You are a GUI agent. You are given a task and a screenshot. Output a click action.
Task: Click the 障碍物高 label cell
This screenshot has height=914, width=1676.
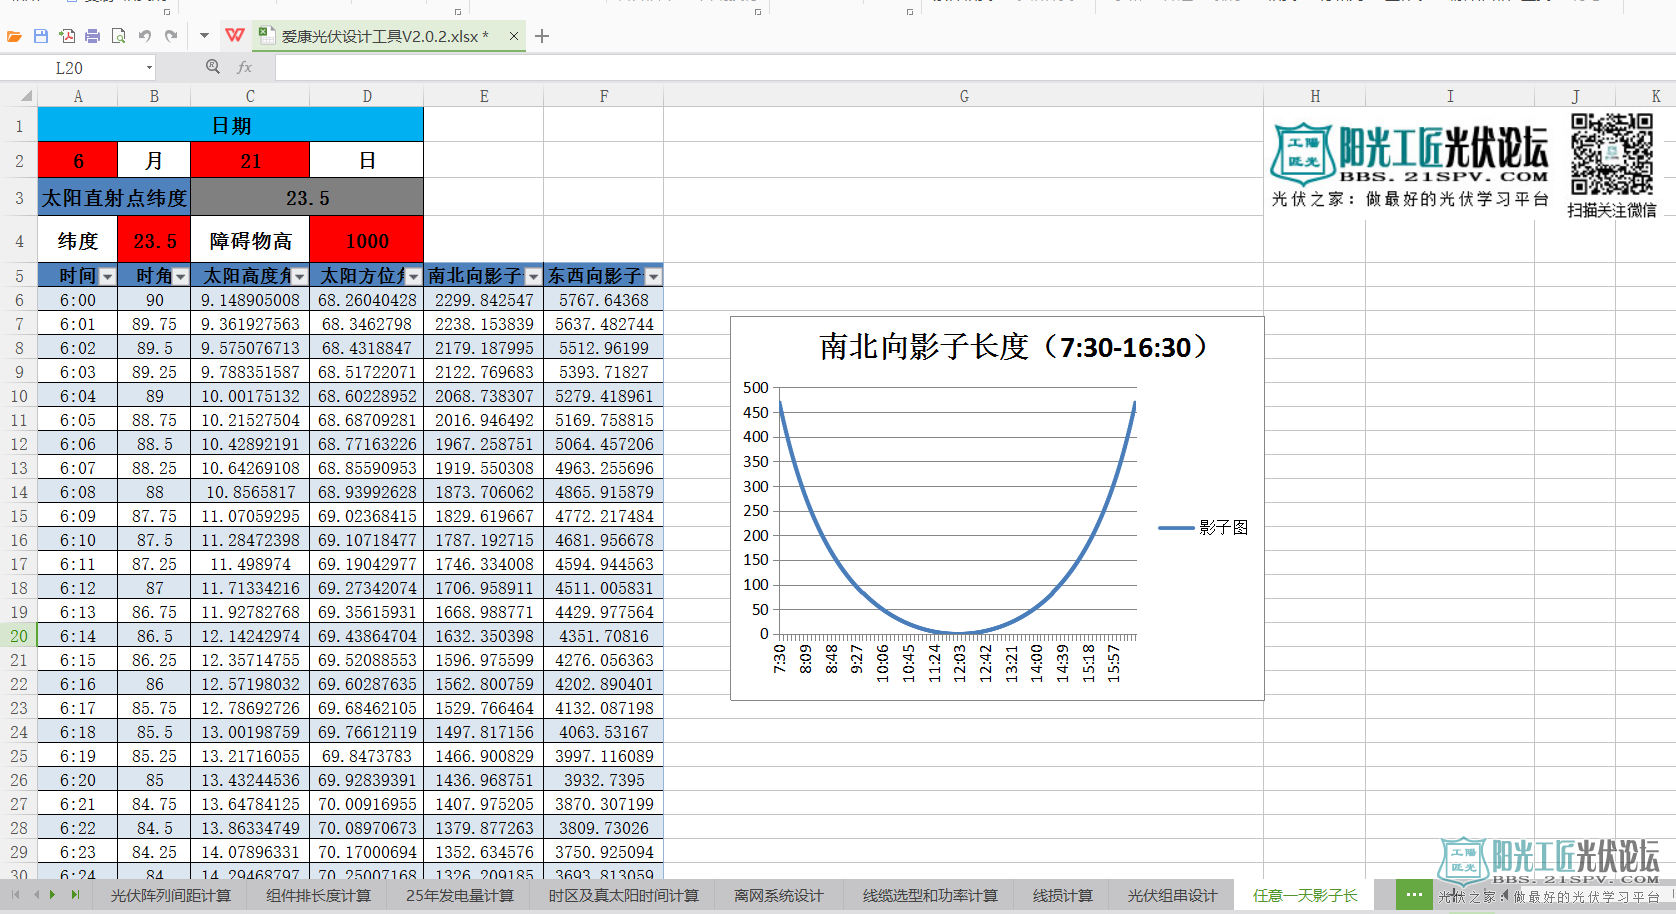[250, 241]
